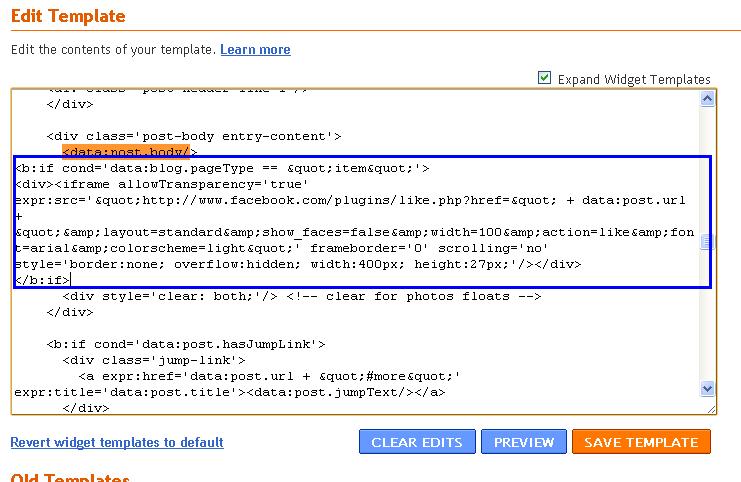Click the 'clear for photos floats' comment

point(432,296)
